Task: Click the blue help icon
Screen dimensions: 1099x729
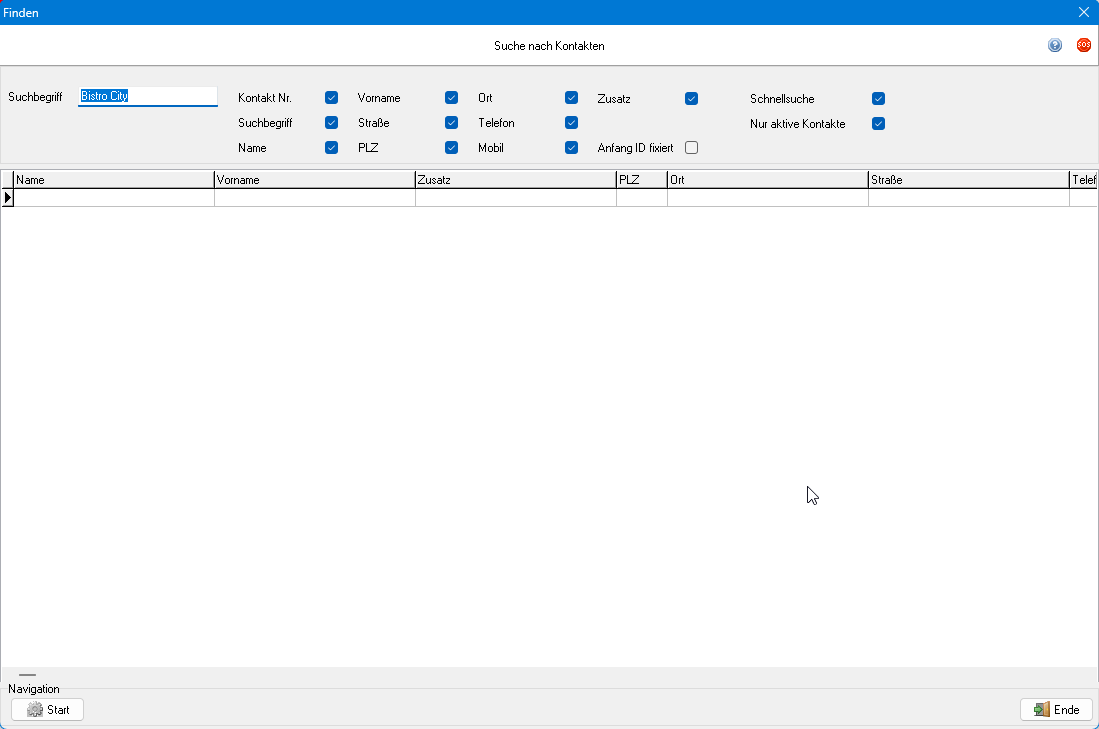Action: tap(1055, 45)
